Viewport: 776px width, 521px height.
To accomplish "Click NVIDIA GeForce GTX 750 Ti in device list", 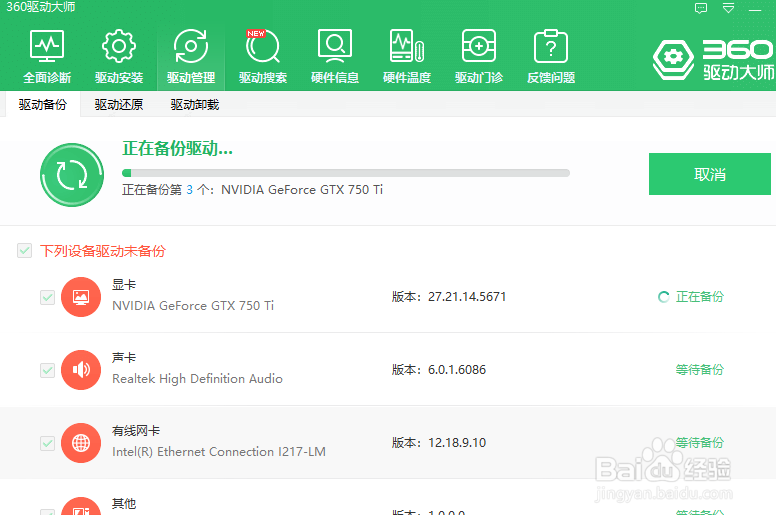I will point(193,306).
